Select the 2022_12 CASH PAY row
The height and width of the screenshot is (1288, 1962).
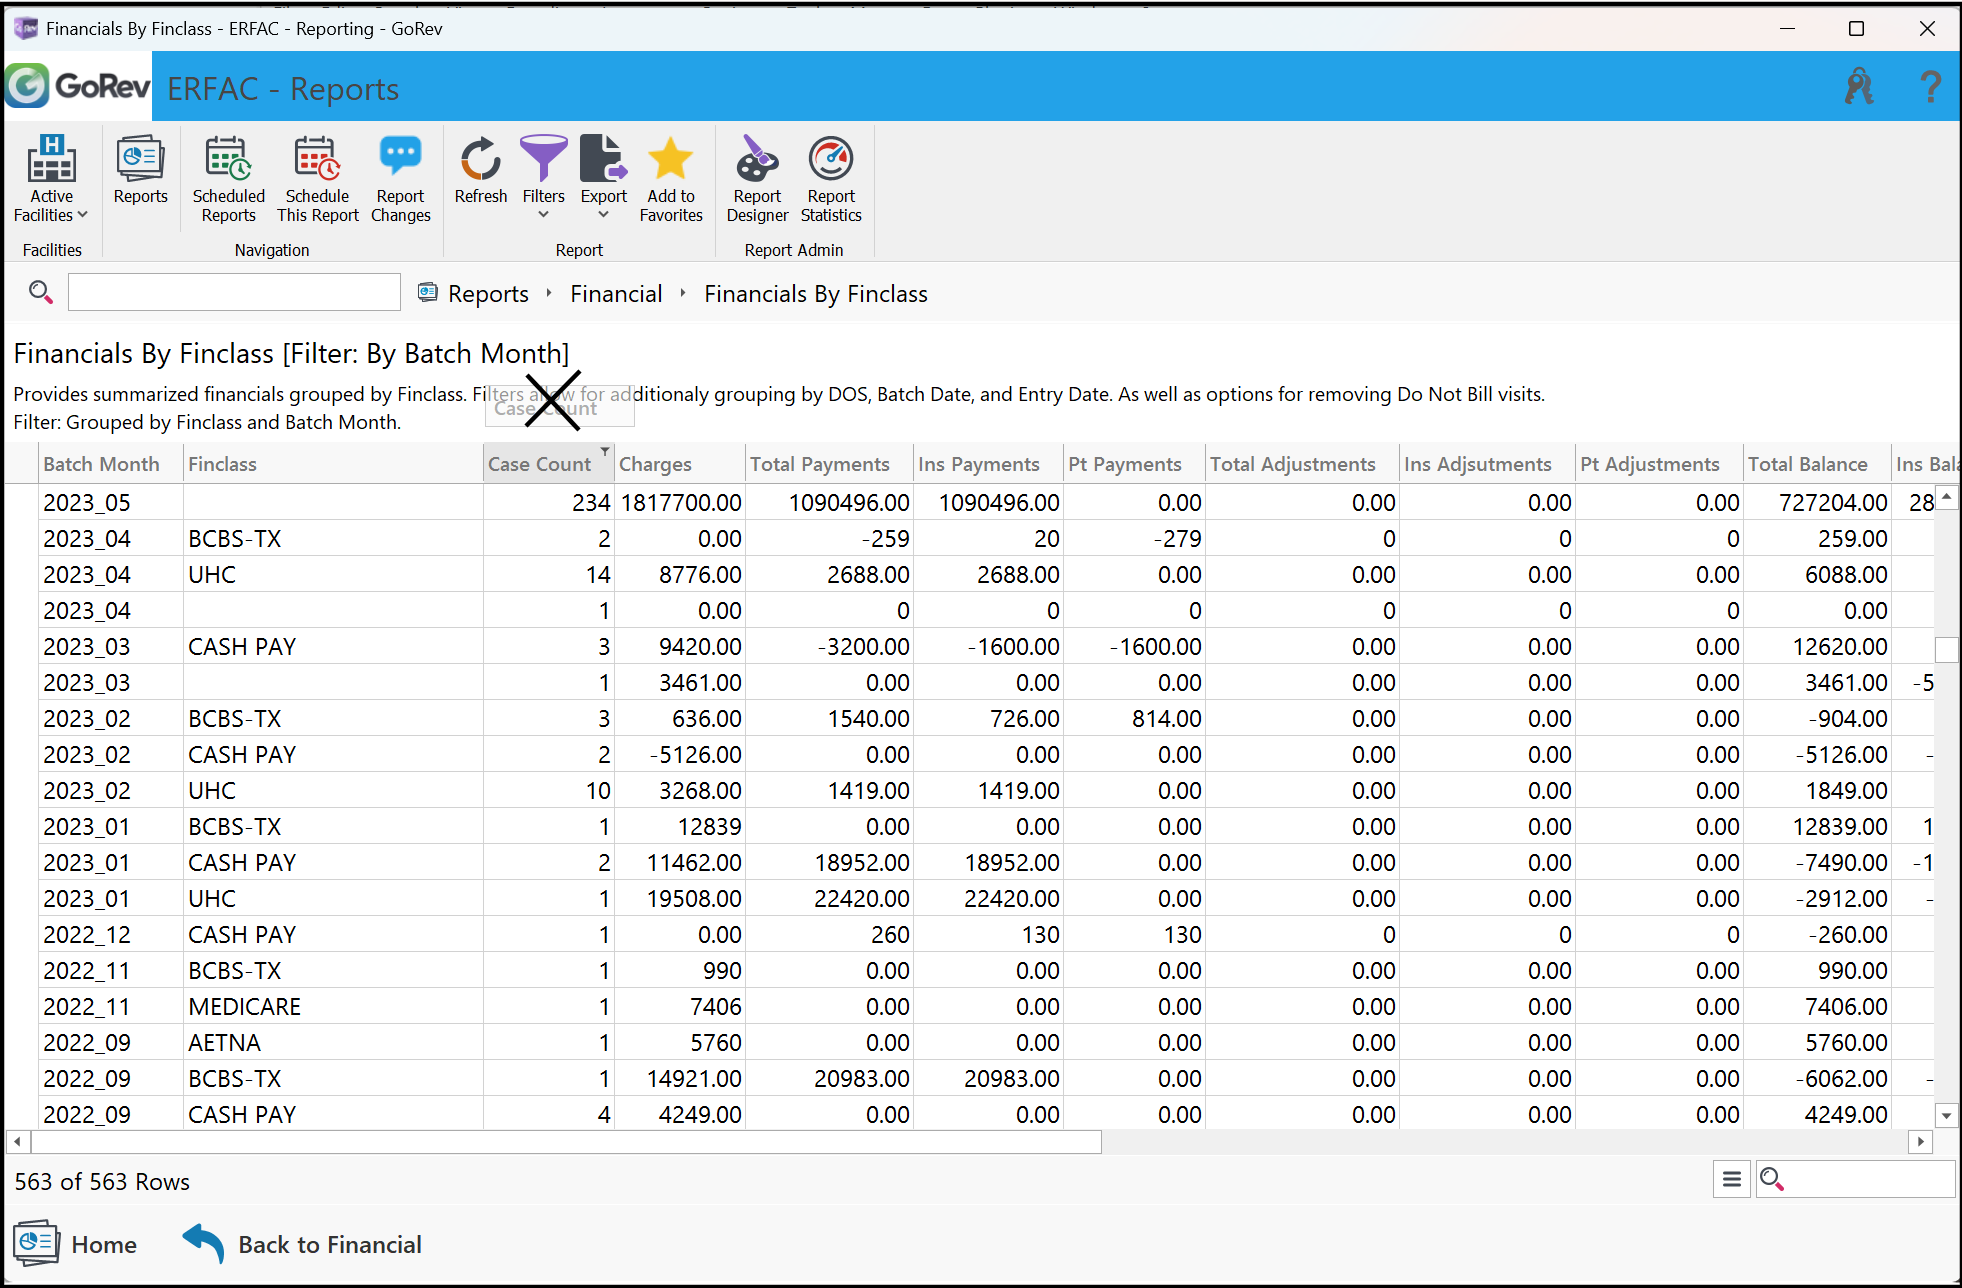(968, 934)
